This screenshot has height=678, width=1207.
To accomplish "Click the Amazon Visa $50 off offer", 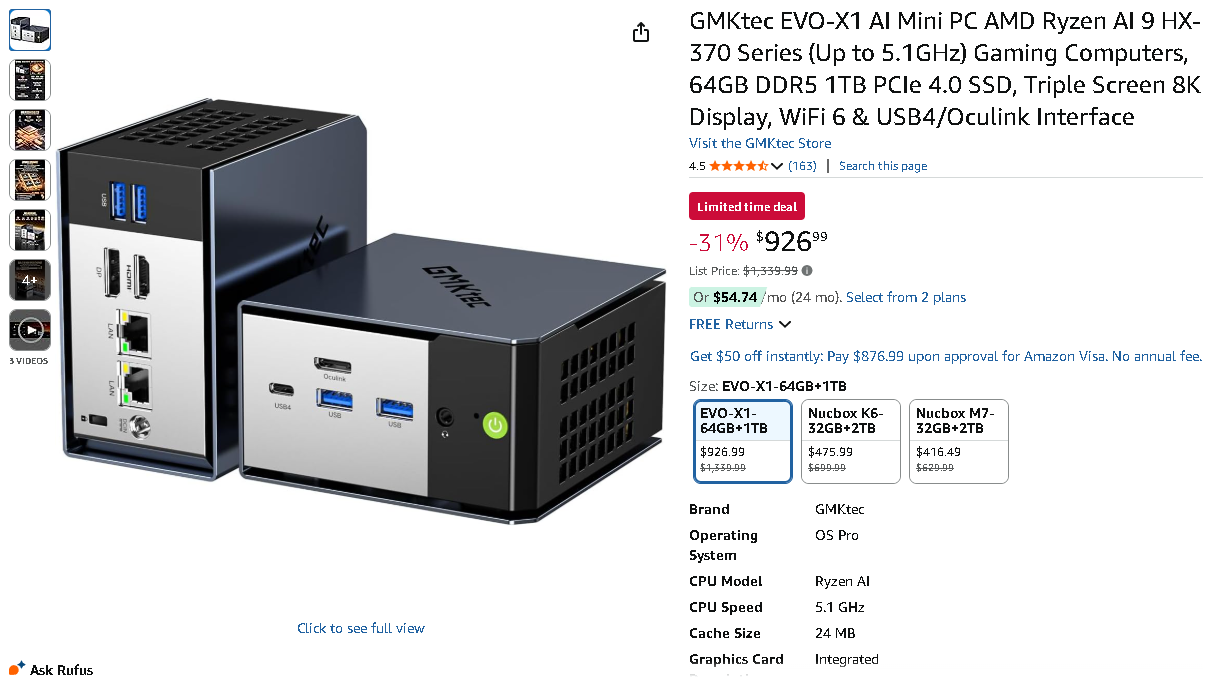I will tap(946, 357).
